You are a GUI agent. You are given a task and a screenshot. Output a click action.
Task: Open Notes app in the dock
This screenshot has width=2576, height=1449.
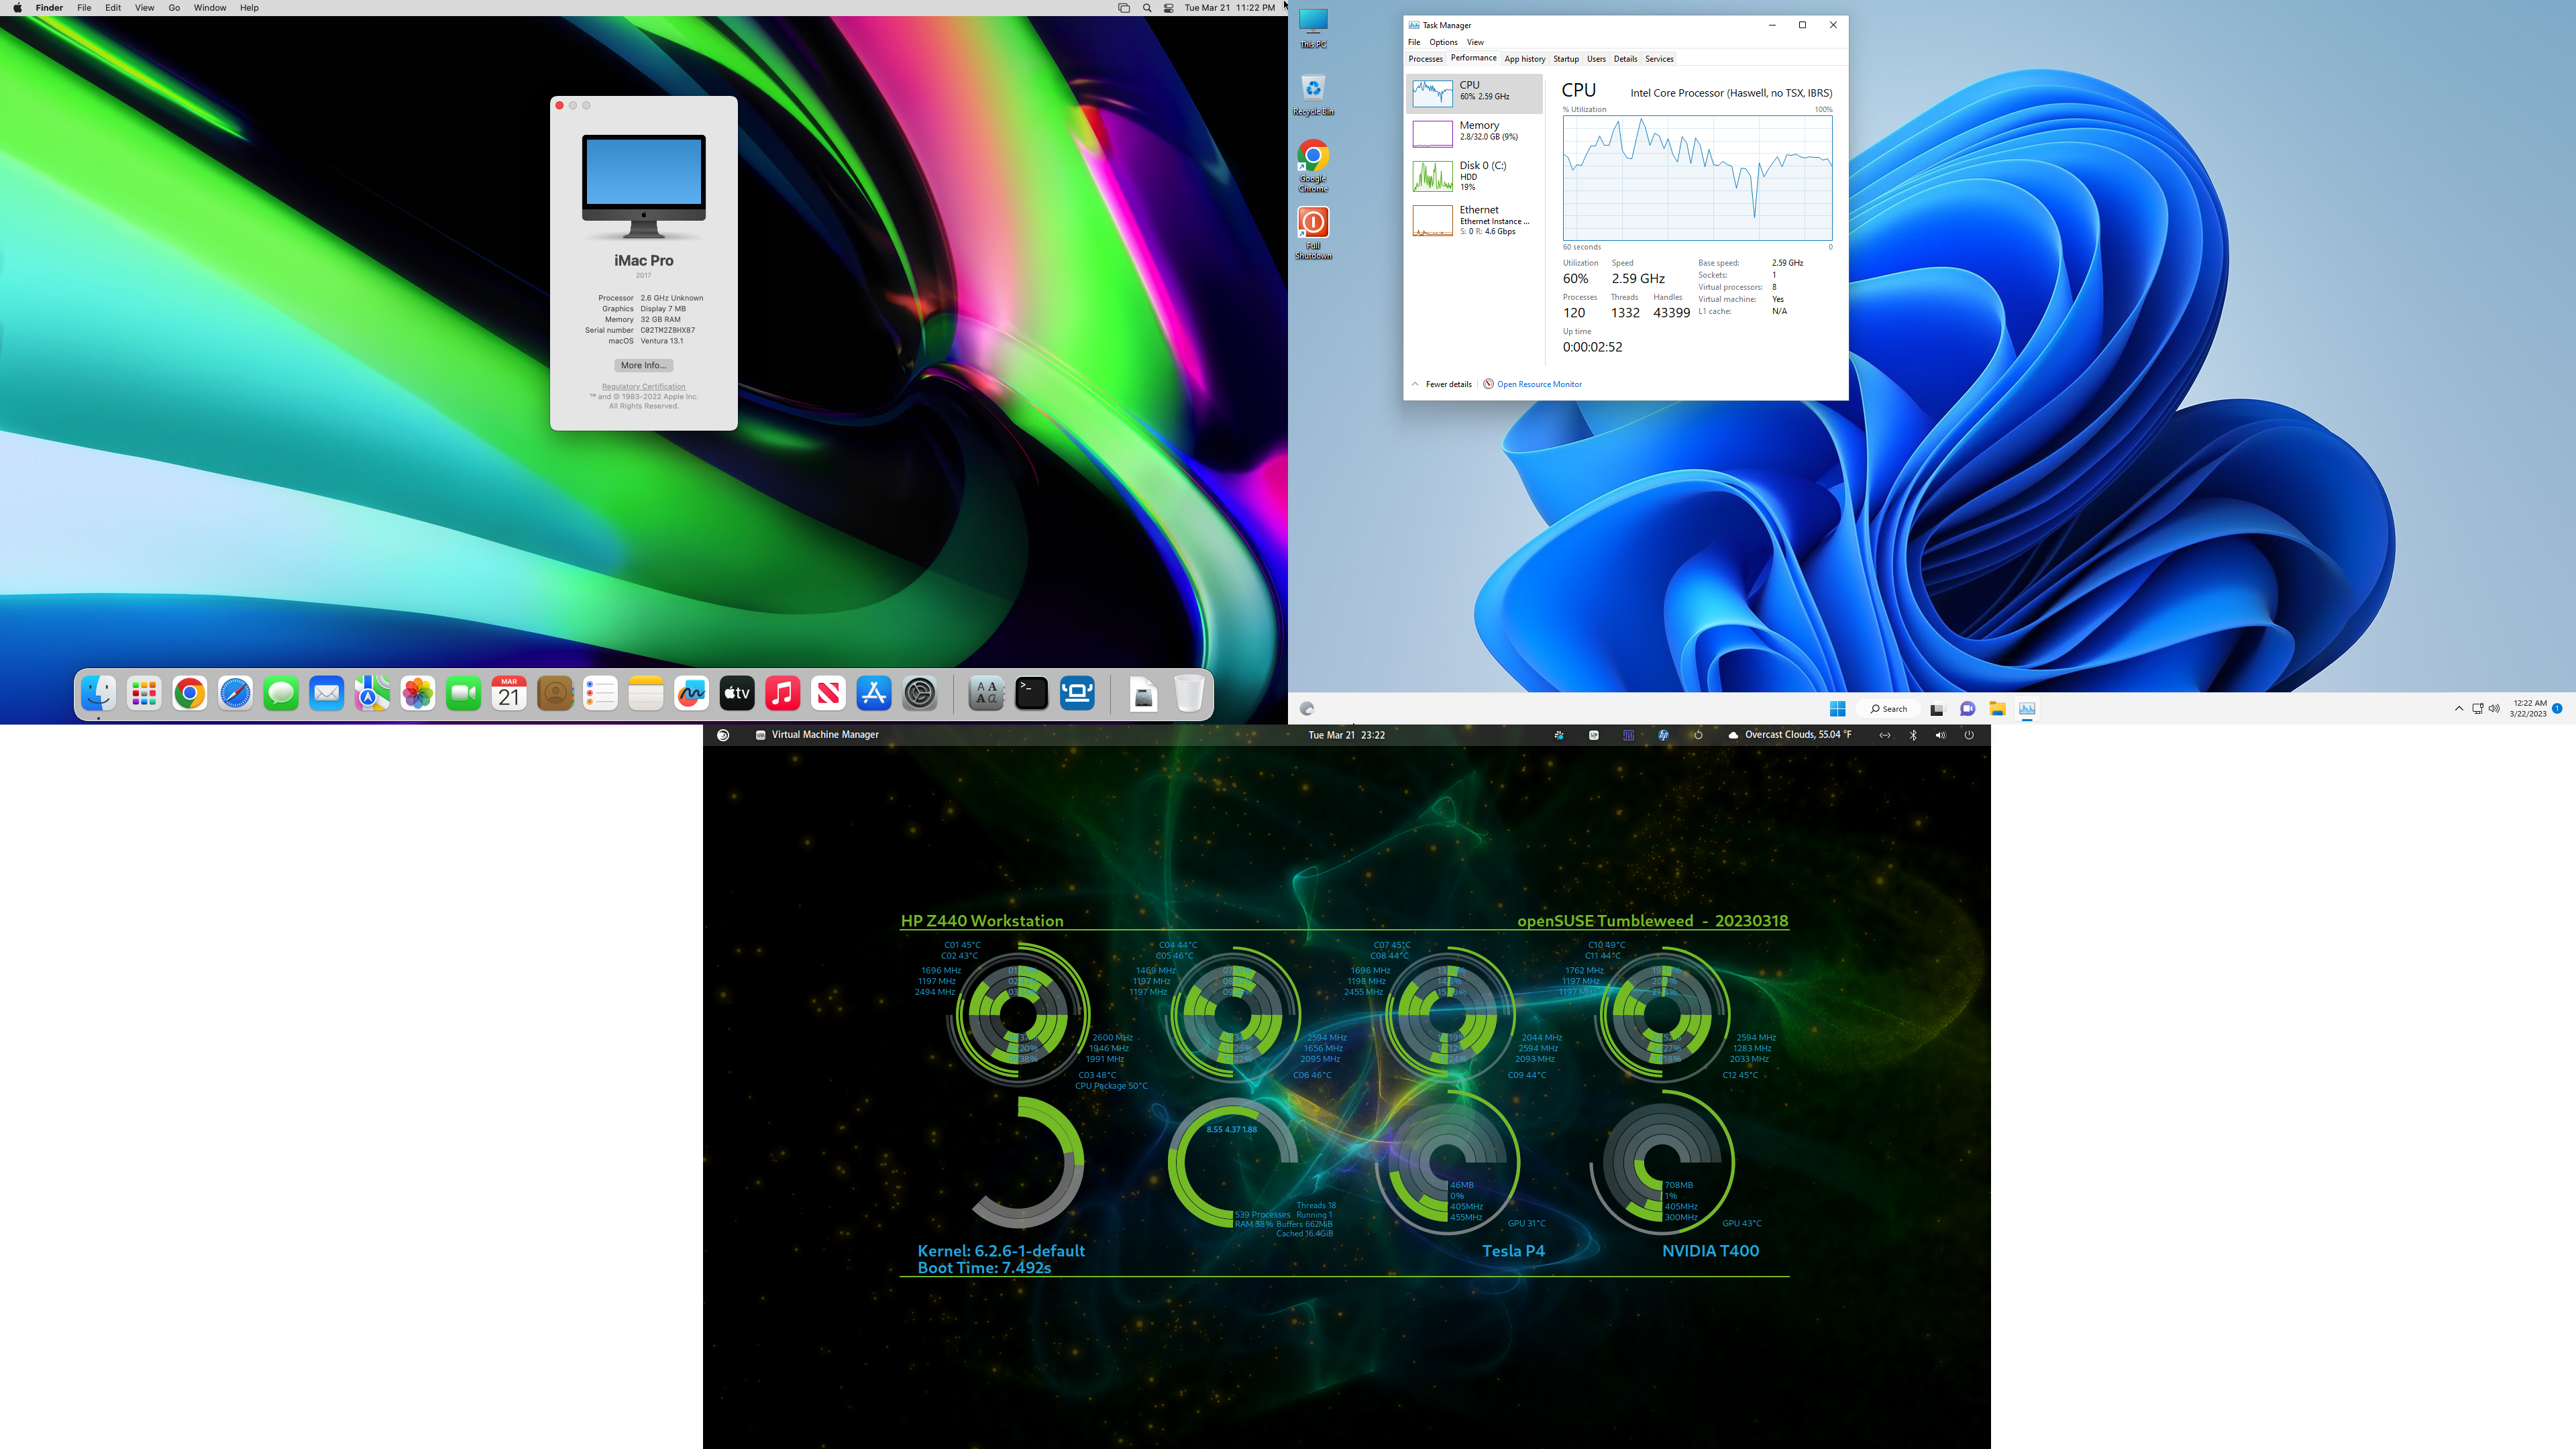coord(646,693)
